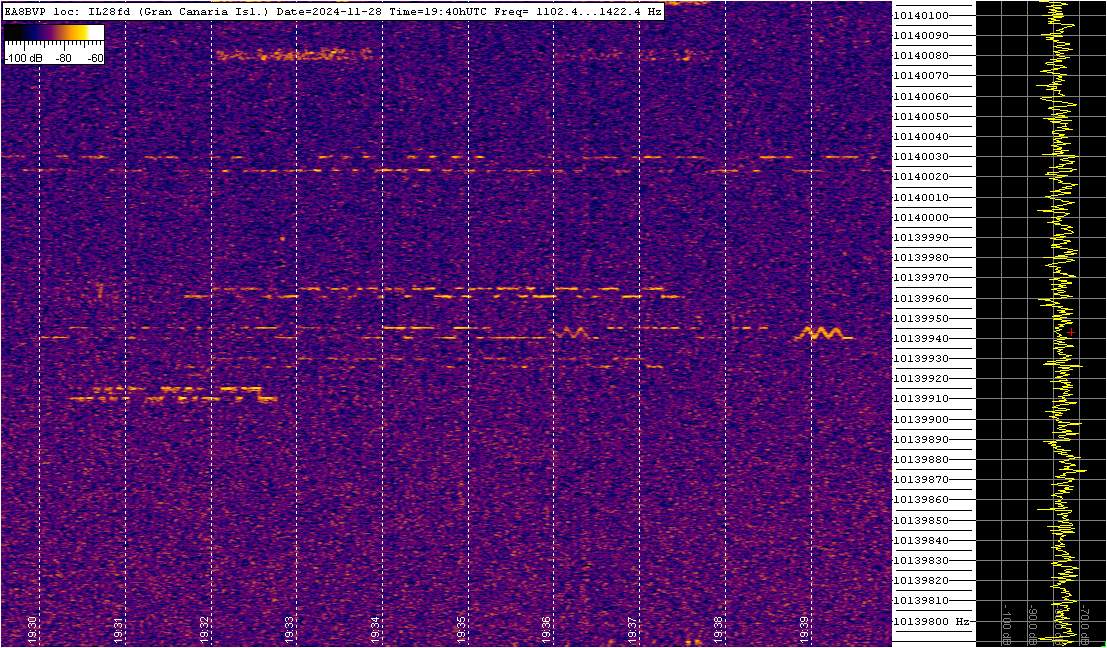Screen dimensions: 1107x648
Task: Click the color scale legend gradient bar
Action: point(55,32)
